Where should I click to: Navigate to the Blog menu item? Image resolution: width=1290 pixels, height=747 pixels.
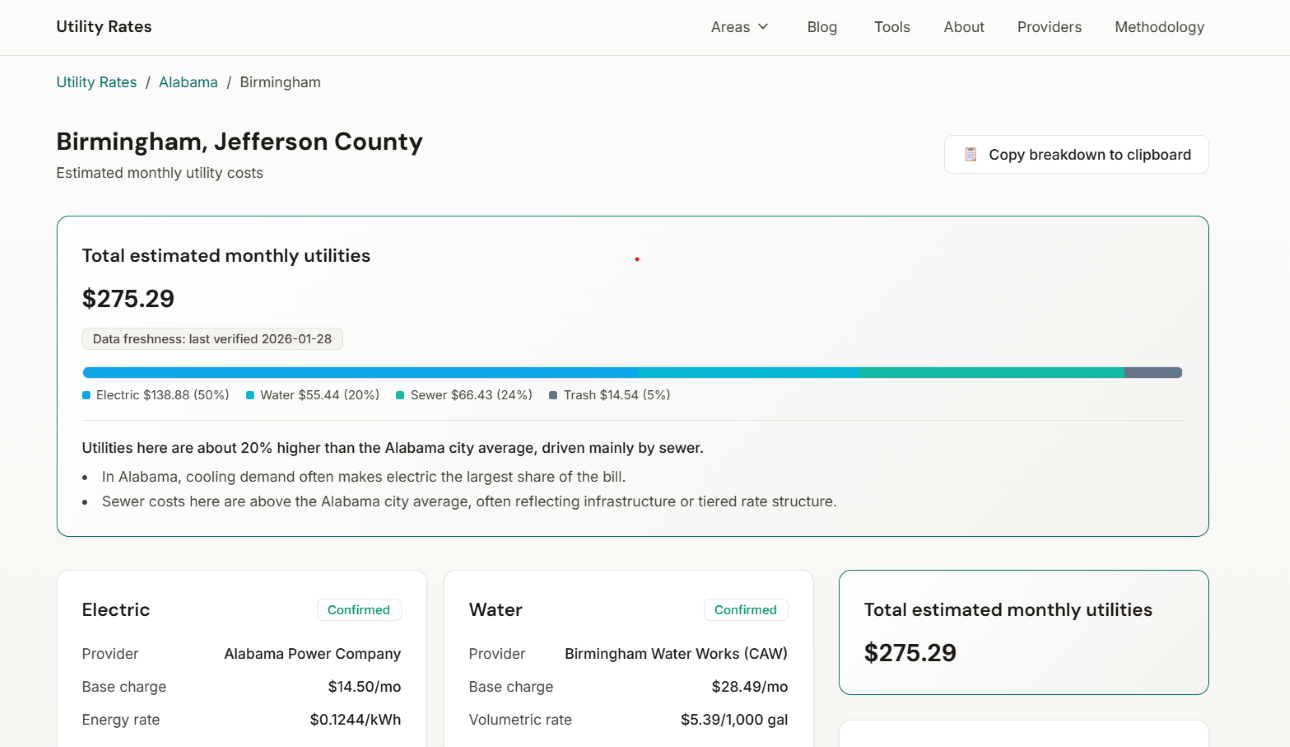pos(822,27)
